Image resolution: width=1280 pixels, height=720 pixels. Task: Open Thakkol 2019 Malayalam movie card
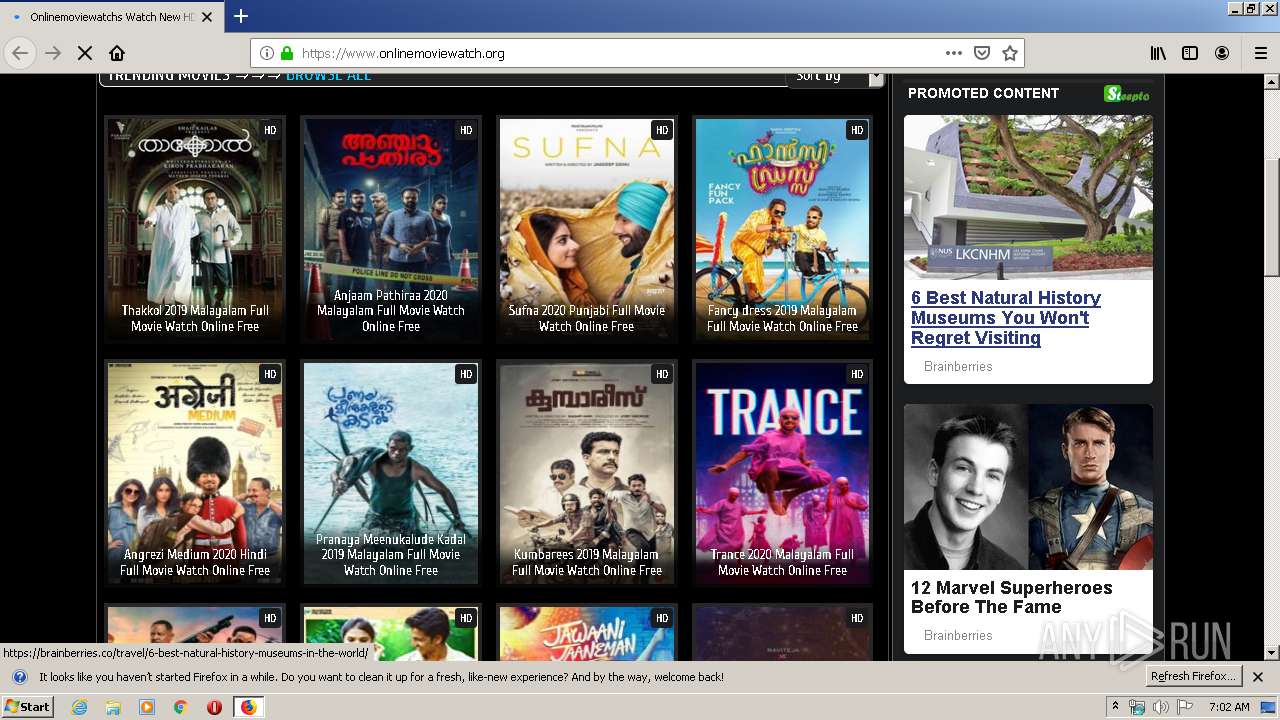coord(195,229)
